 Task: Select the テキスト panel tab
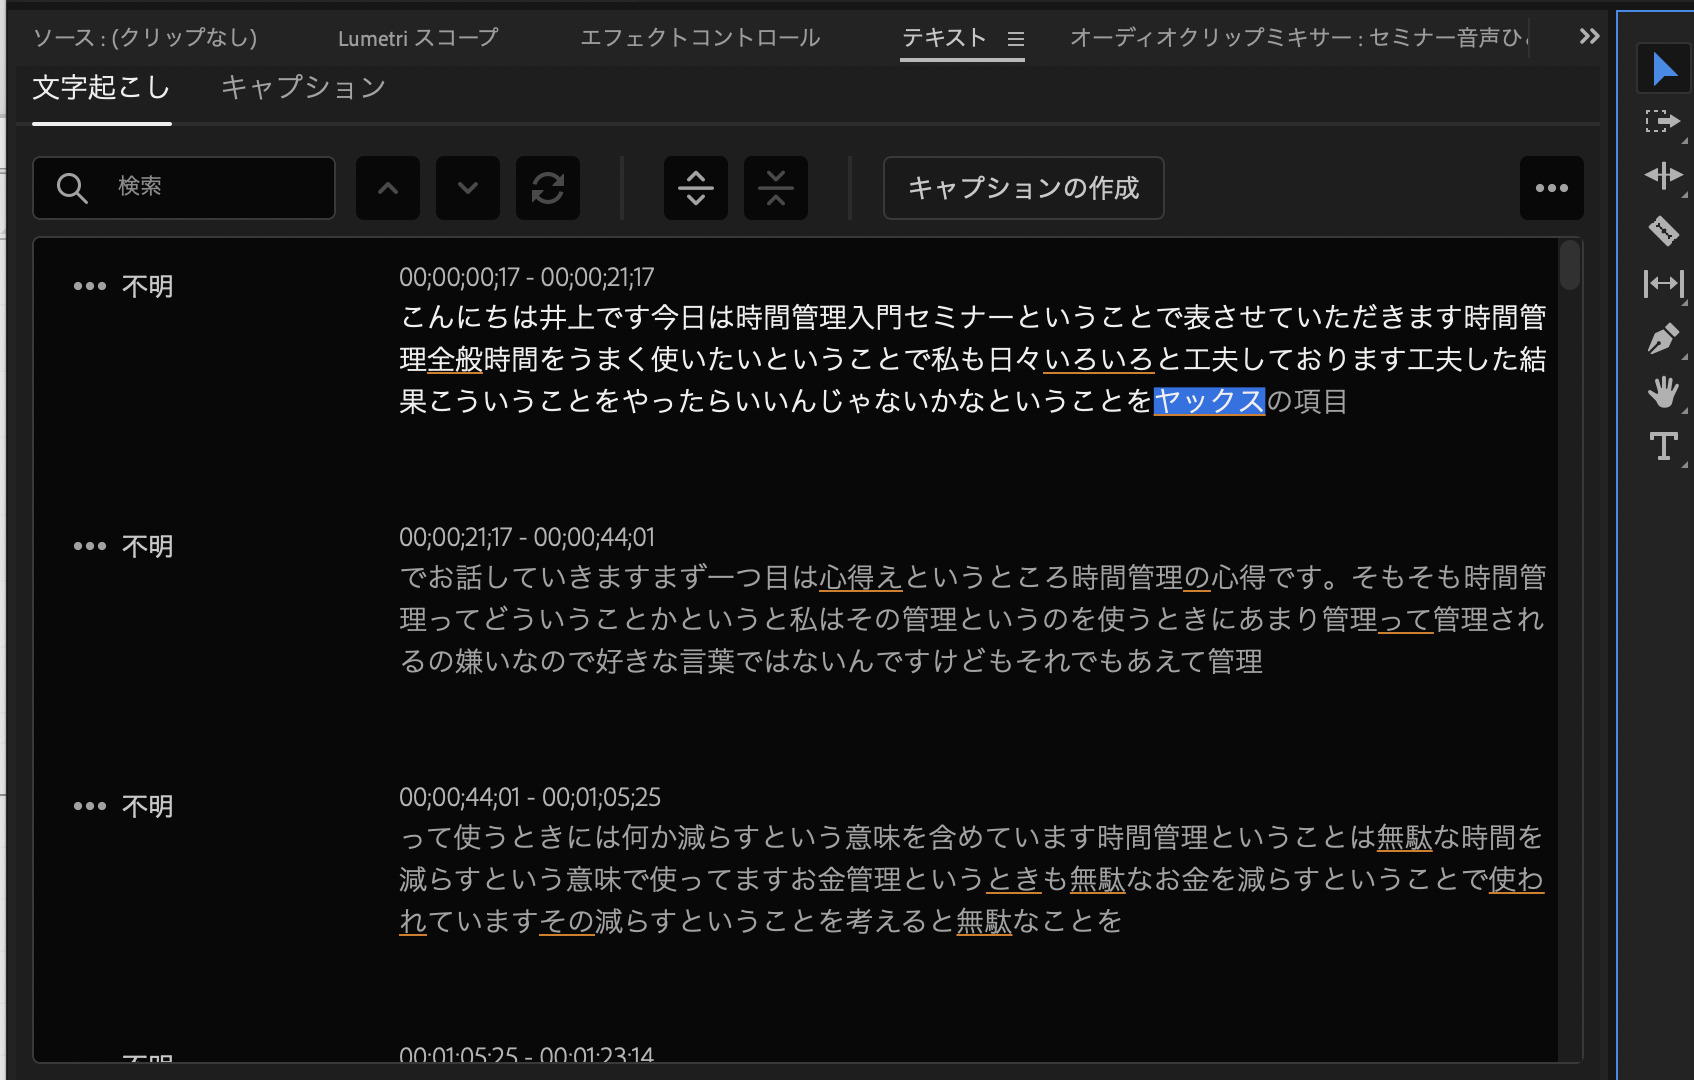944,38
